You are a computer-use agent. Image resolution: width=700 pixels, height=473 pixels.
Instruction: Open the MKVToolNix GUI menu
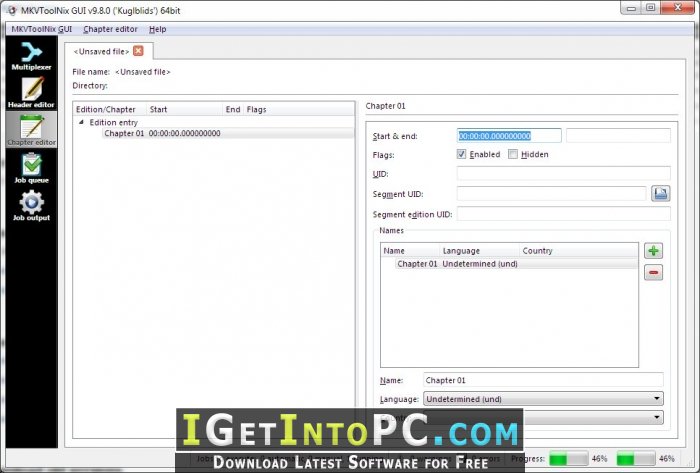42,29
